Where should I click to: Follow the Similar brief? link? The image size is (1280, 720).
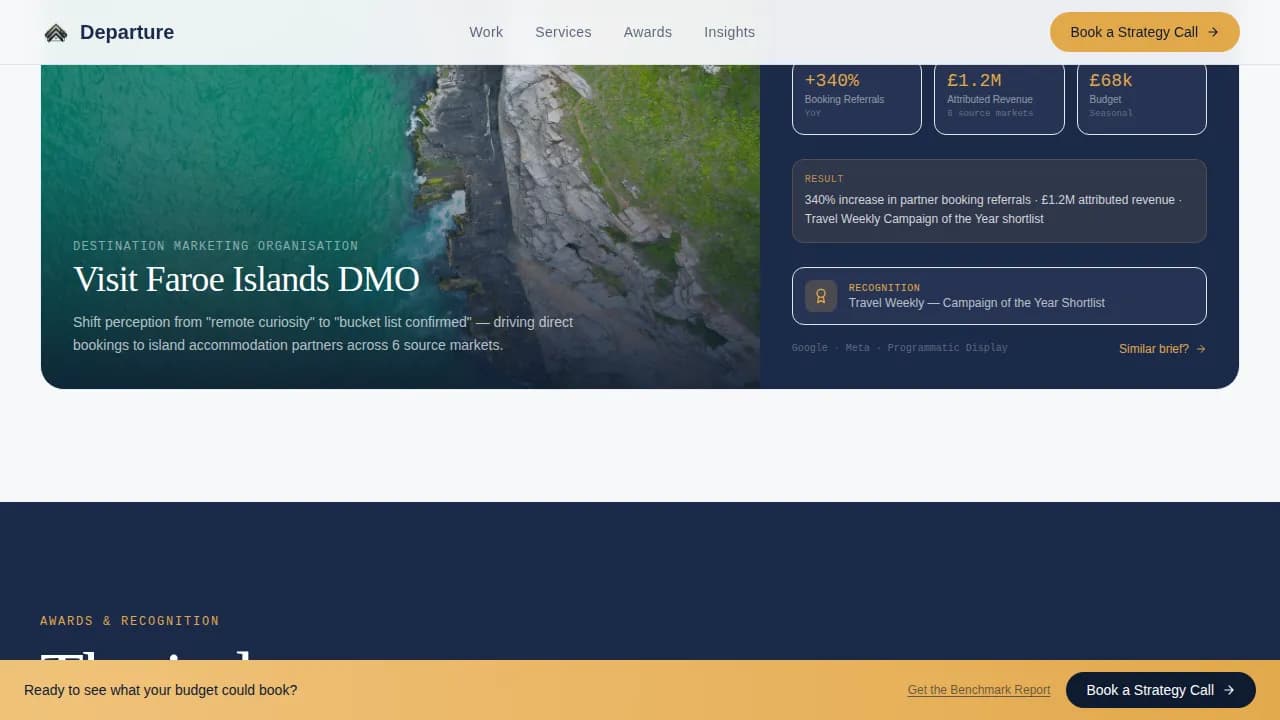point(1163,349)
